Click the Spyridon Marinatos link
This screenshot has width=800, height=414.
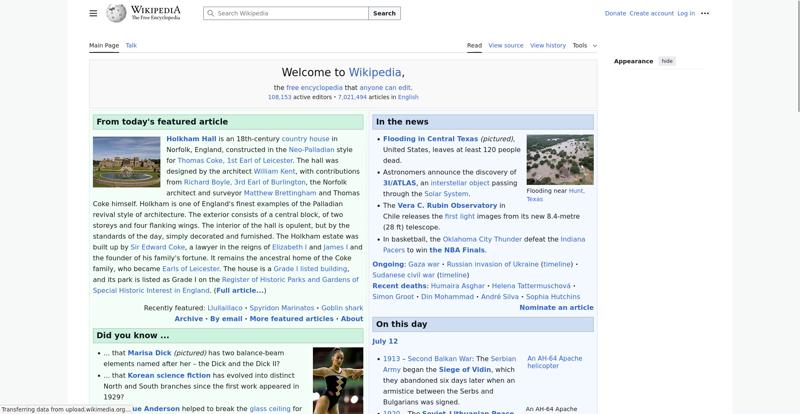pos(282,308)
